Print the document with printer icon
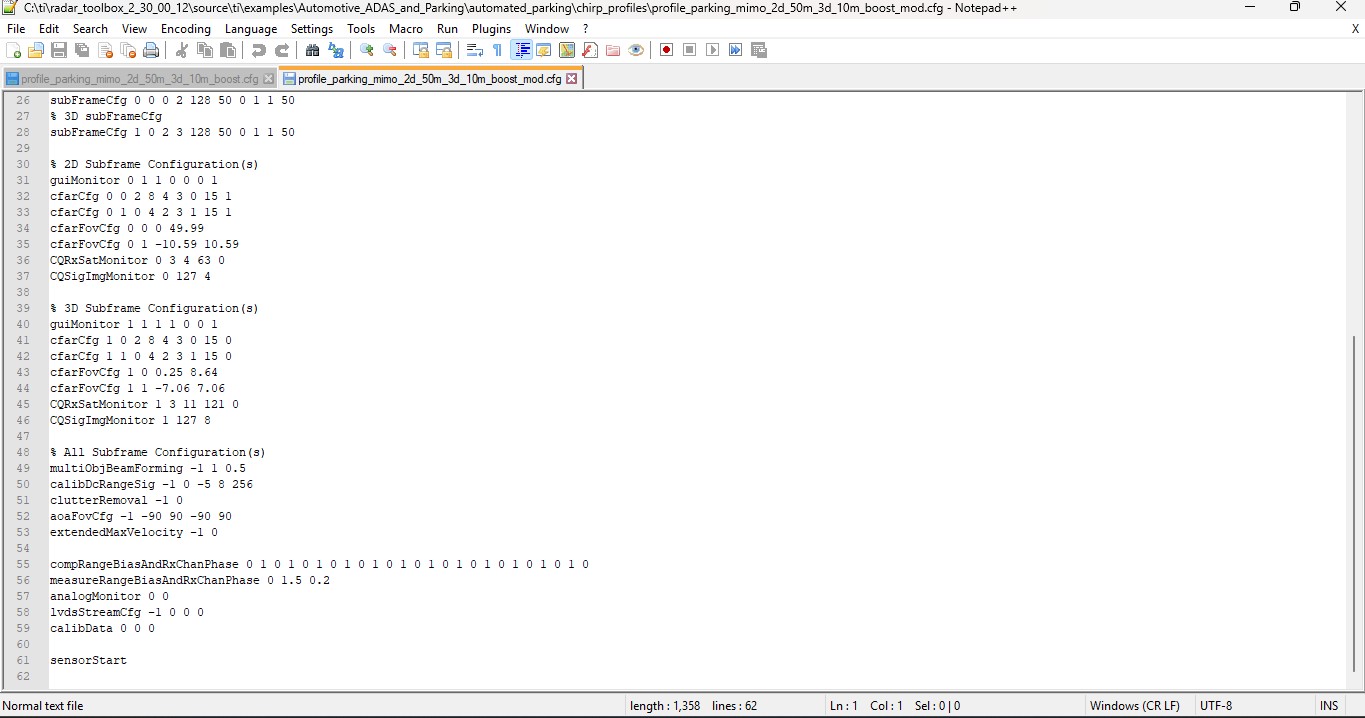Viewport: 1365px width, 718px height. 151,50
